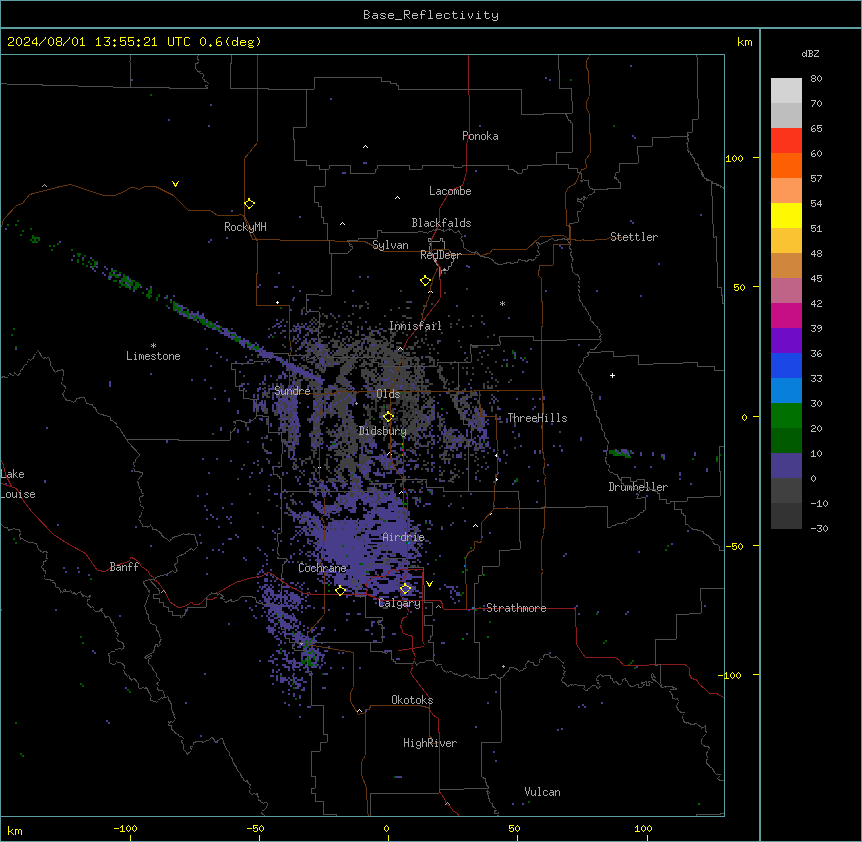Select the green 20–30 dBZ legend swatch
862x842 pixels.
786,416
